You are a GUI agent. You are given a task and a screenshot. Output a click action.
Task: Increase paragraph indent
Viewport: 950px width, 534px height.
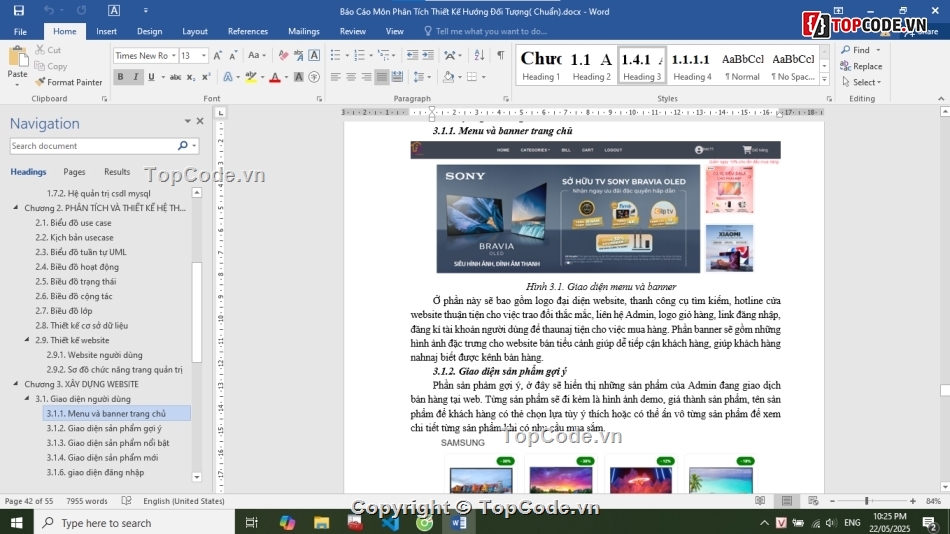click(x=428, y=55)
